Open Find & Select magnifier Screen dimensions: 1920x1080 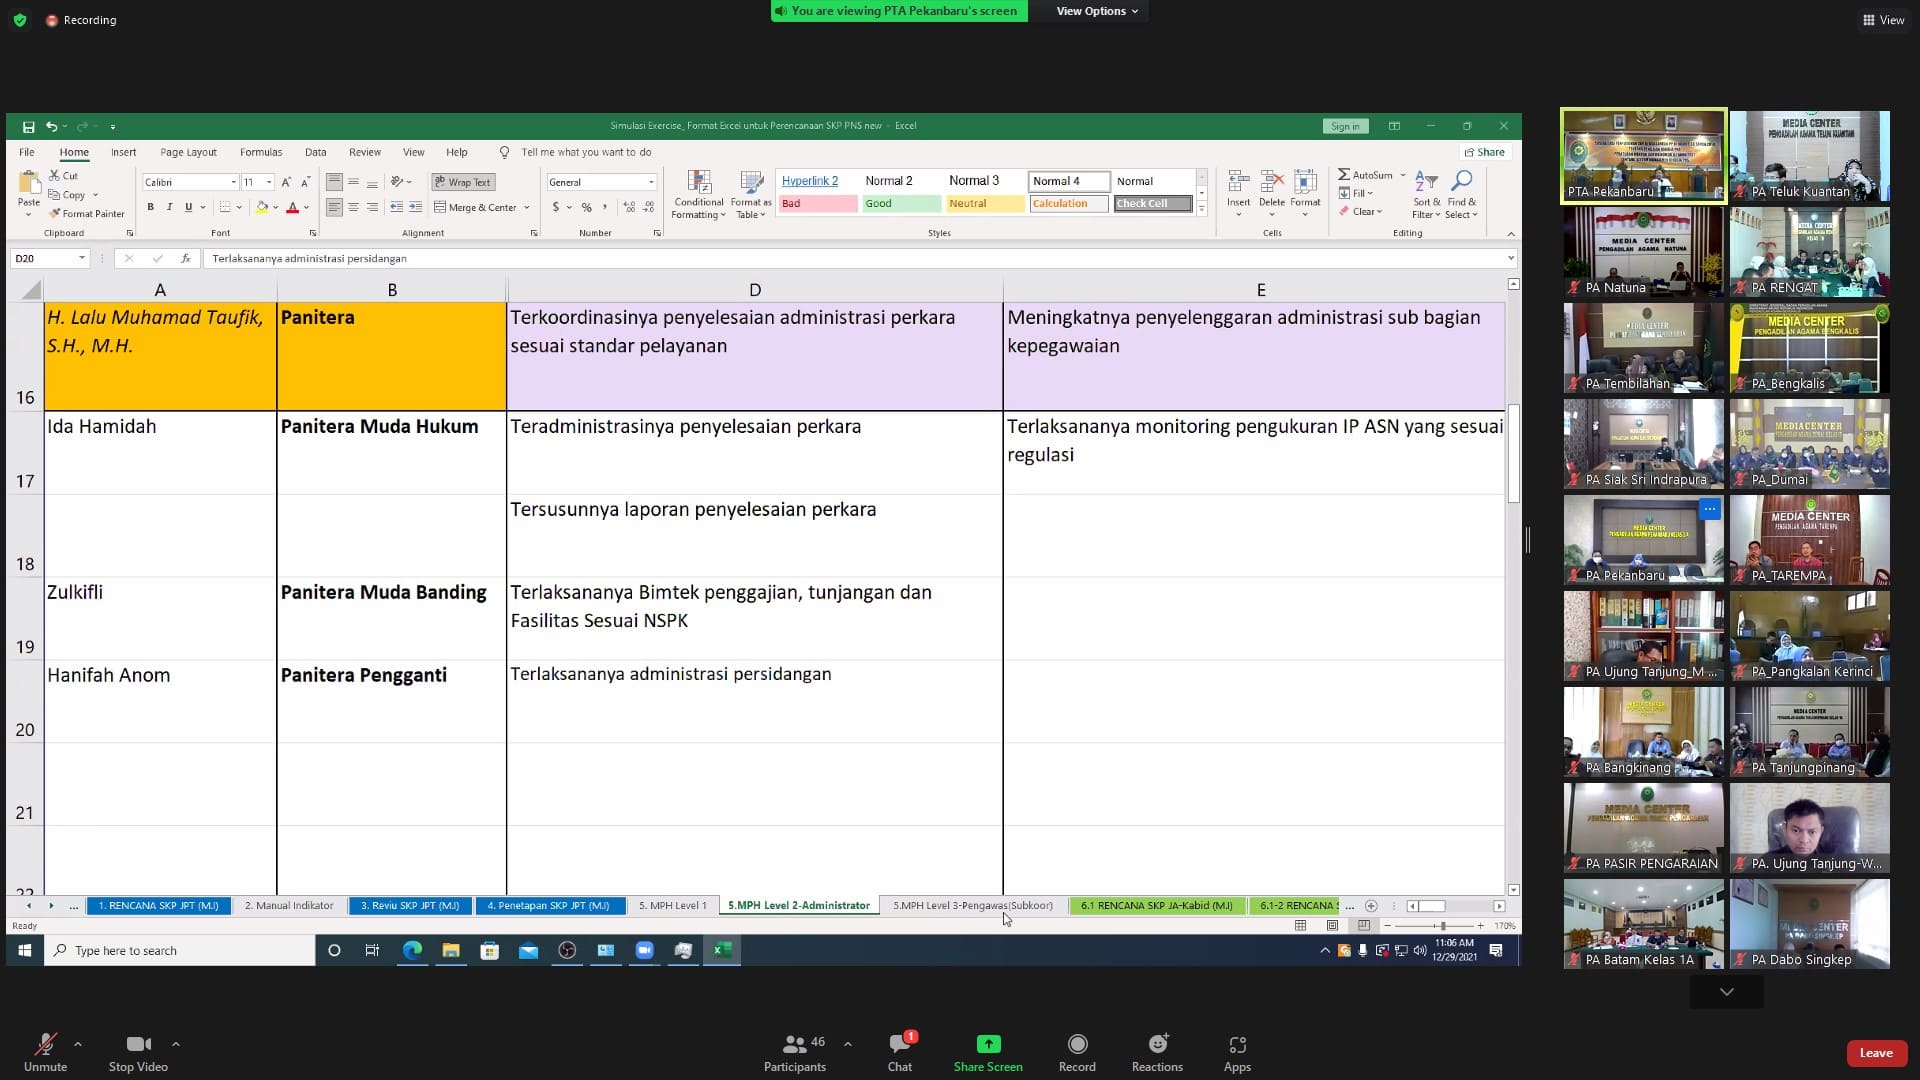tap(1461, 194)
